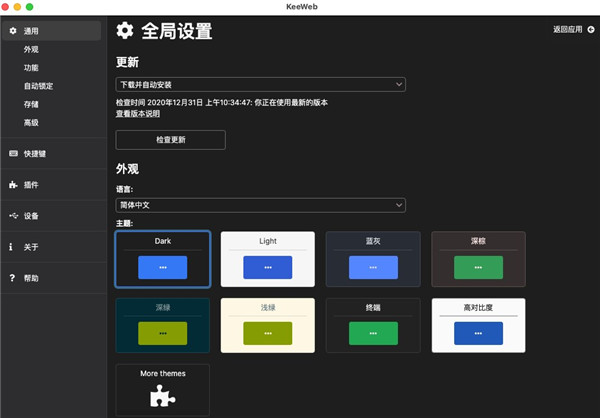Select the 蓝灰 theme card
The image size is (600, 418).
pos(373,259)
